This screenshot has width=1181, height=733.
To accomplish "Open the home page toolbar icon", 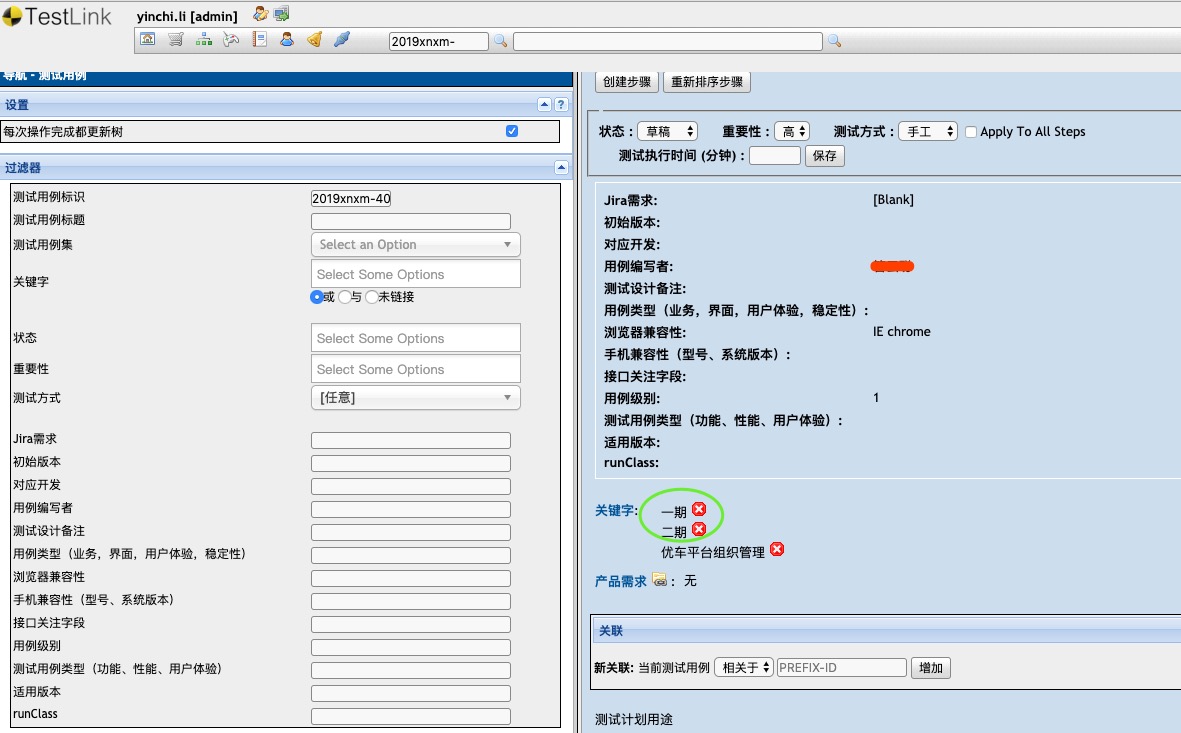I will tap(148, 39).
